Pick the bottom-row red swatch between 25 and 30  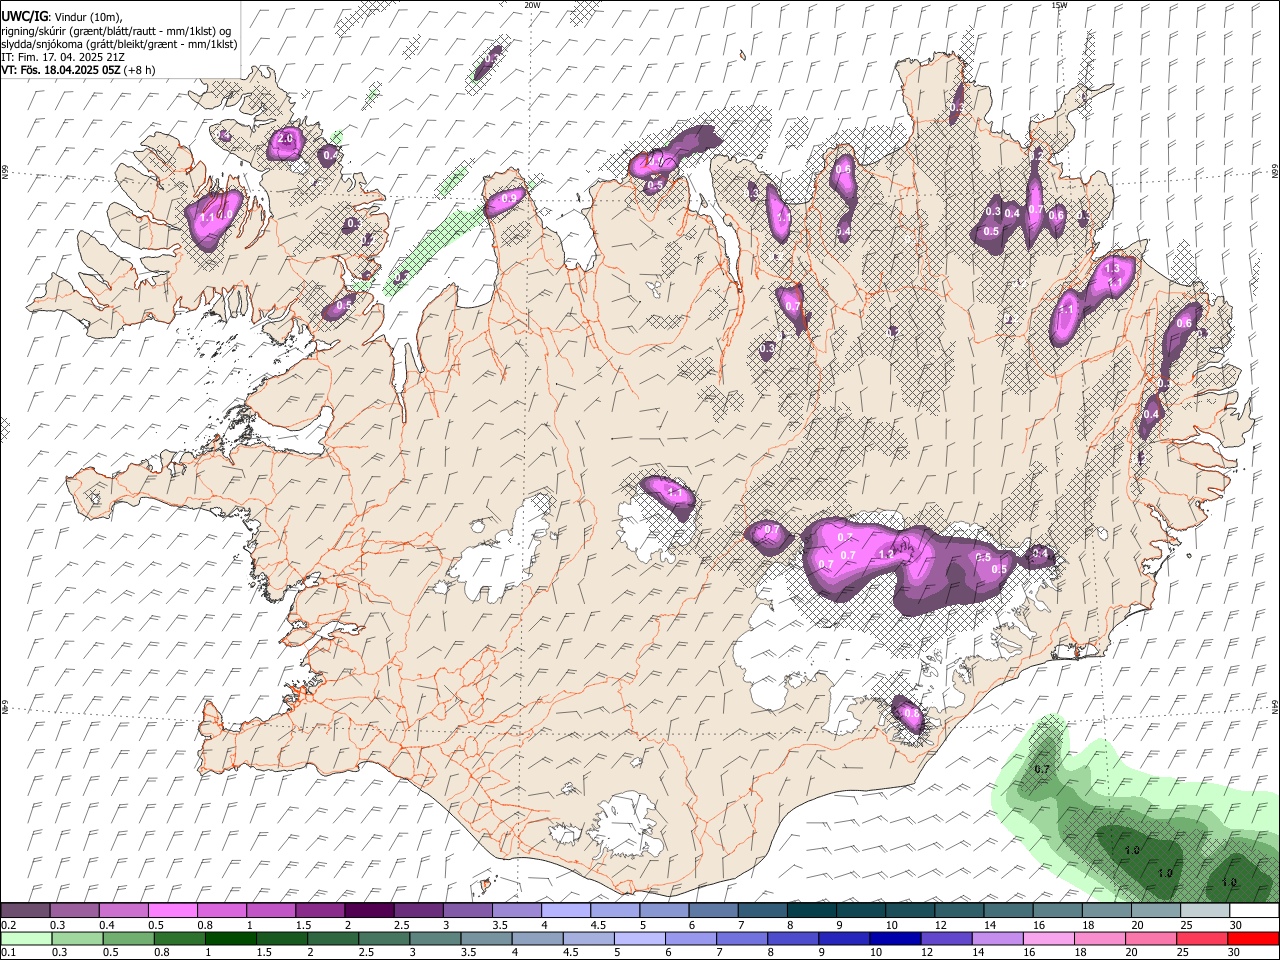(x=1202, y=938)
